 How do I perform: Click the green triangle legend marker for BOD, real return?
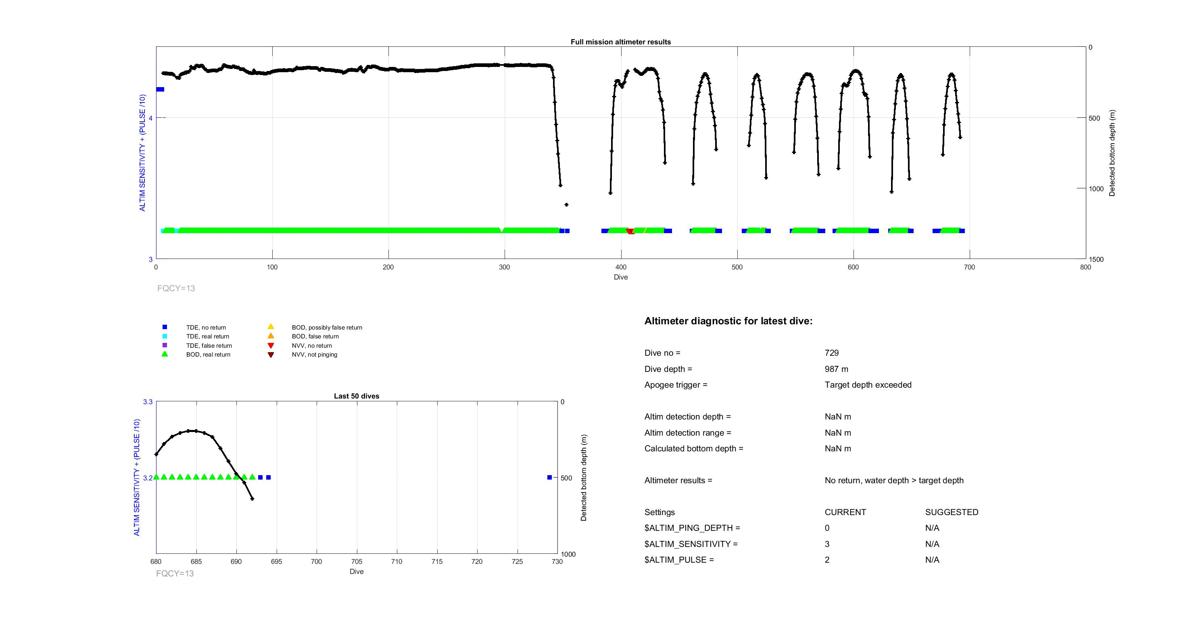point(165,354)
